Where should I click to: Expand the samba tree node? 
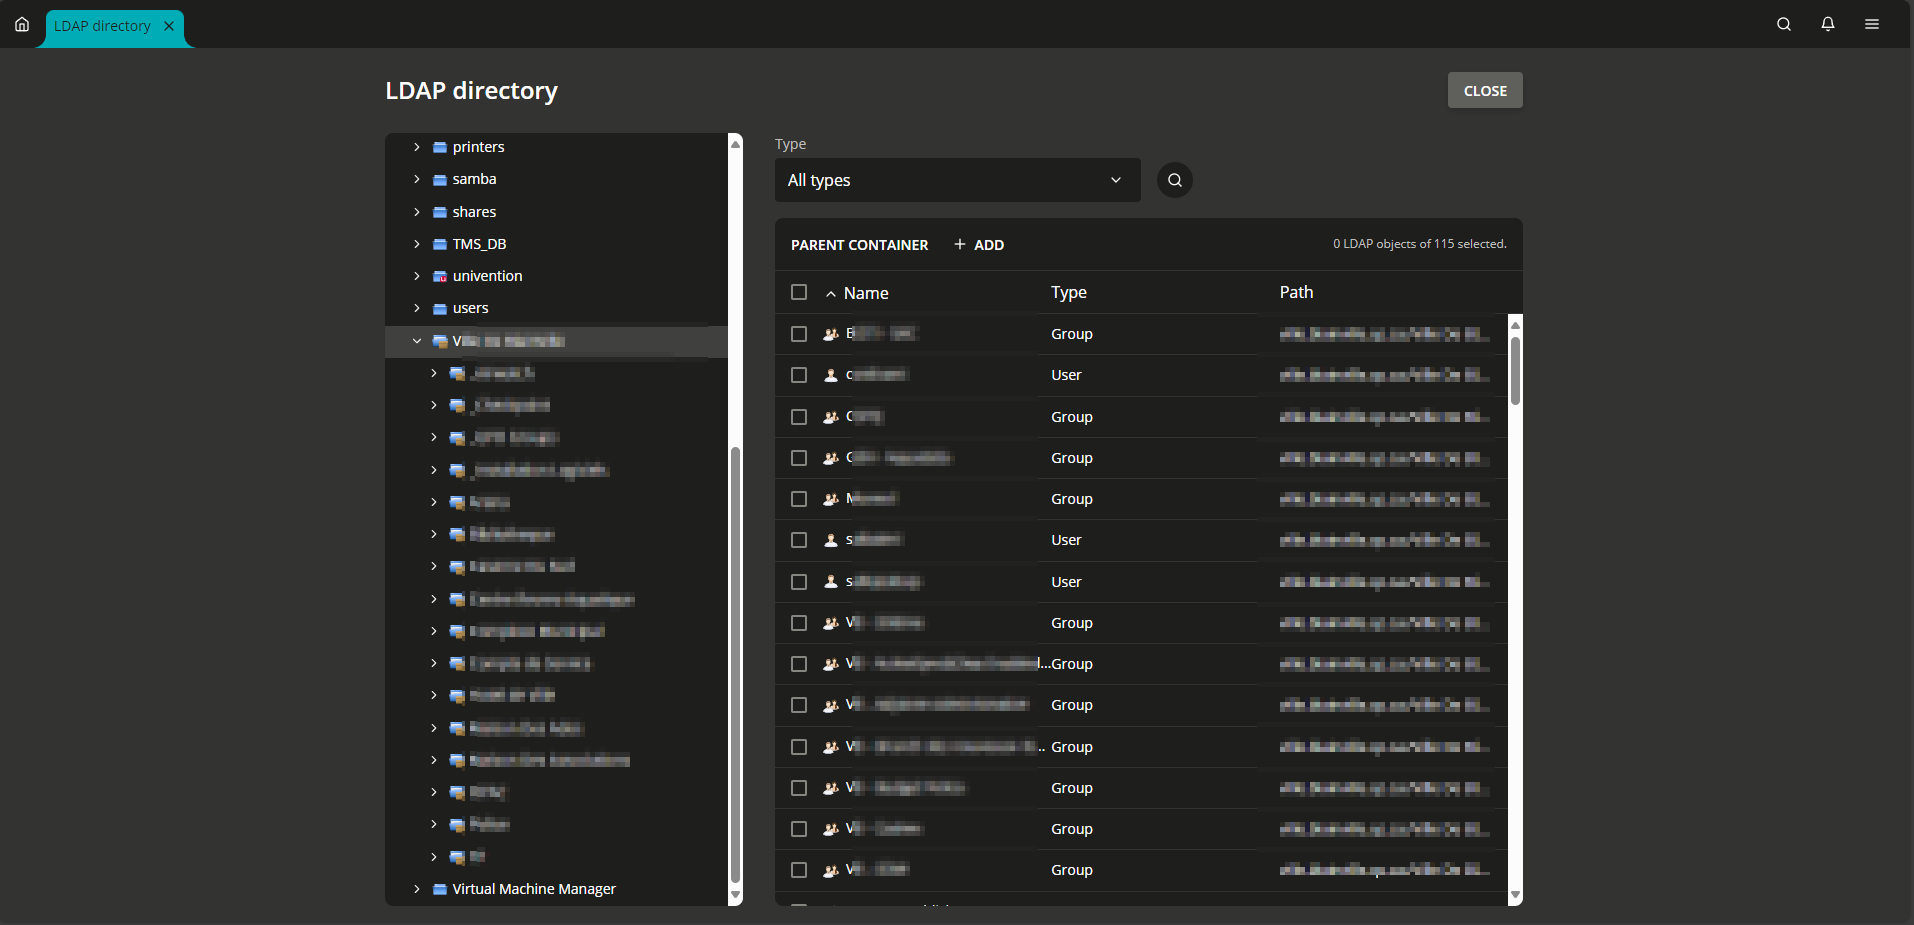[x=417, y=179]
